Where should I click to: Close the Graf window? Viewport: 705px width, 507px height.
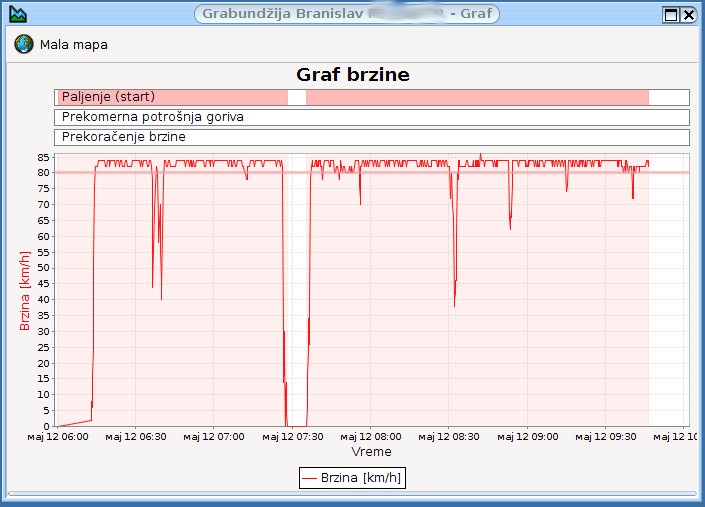pos(688,15)
